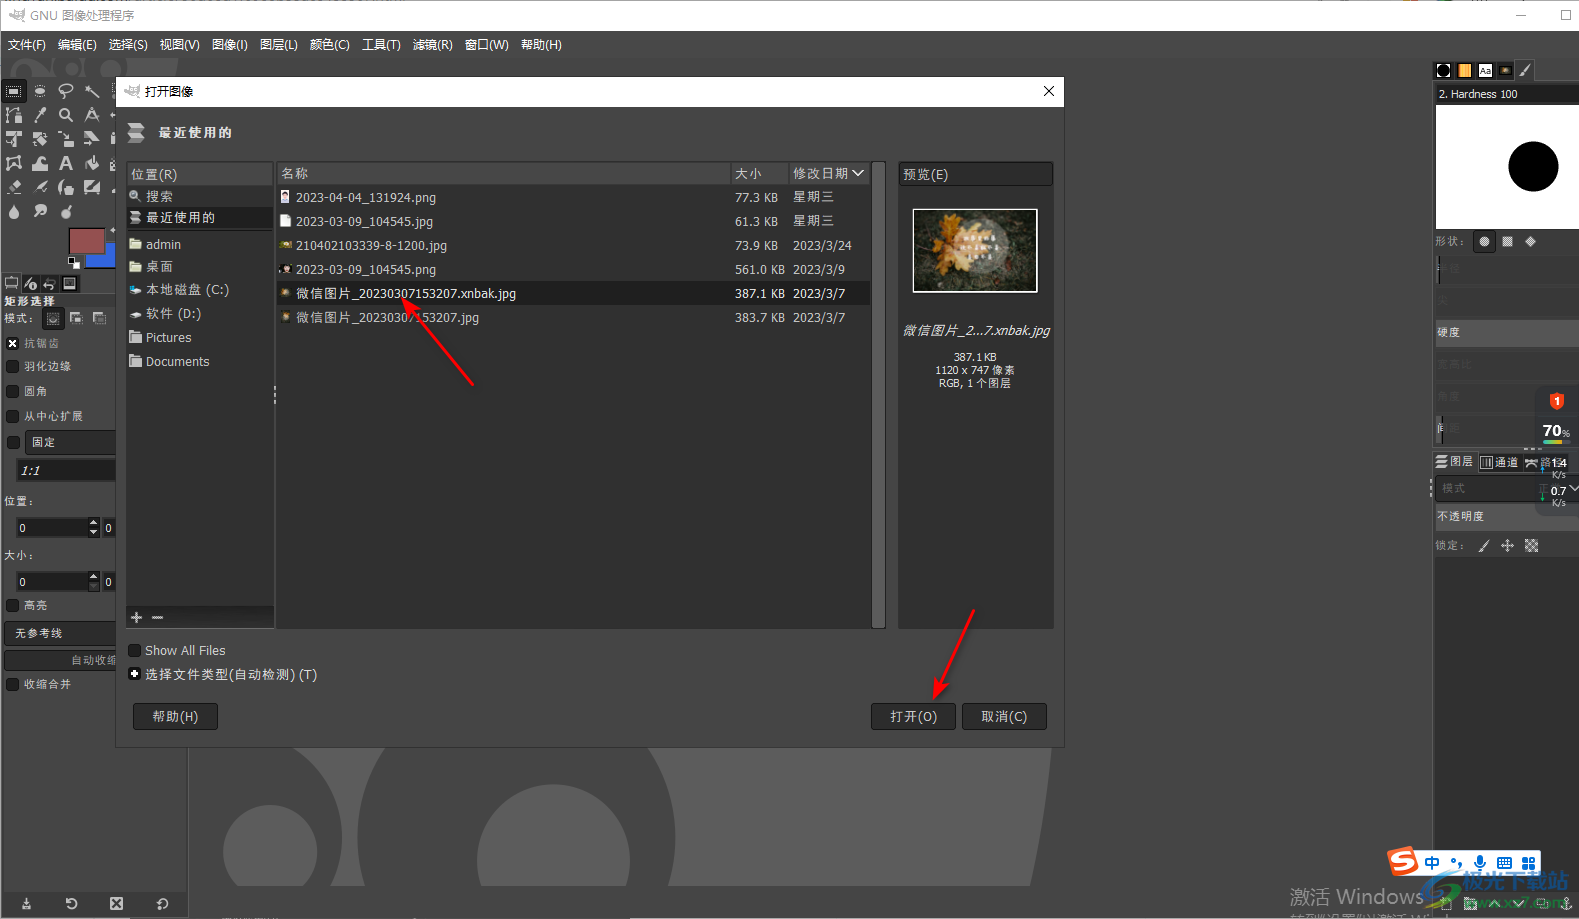Select the diamond brush shape
Viewport: 1579px width, 919px height.
(x=1530, y=241)
